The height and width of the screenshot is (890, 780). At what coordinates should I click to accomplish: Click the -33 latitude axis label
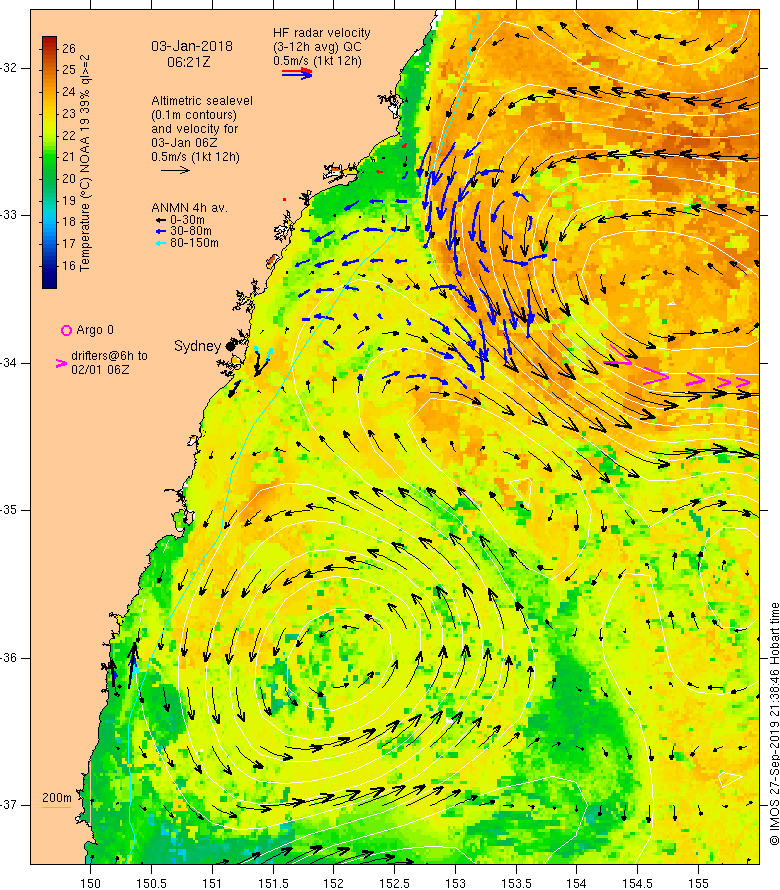coord(10,215)
